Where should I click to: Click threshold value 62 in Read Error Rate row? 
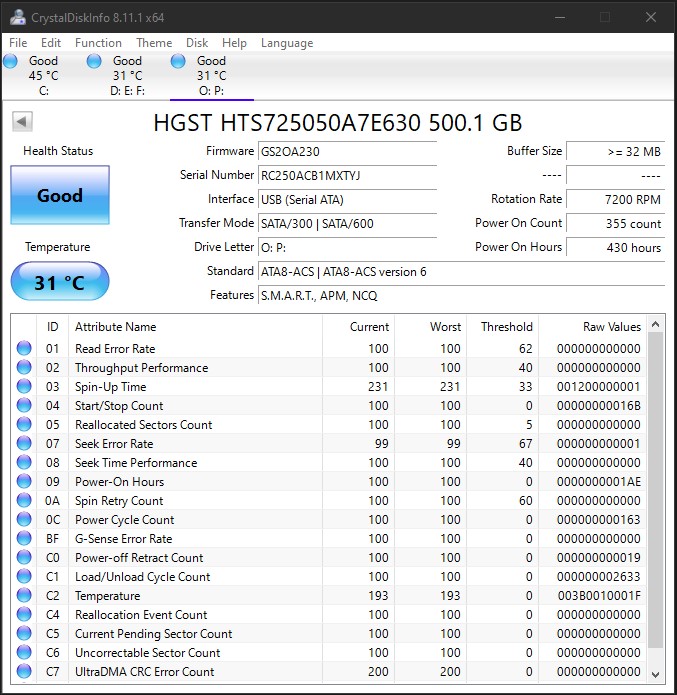525,348
